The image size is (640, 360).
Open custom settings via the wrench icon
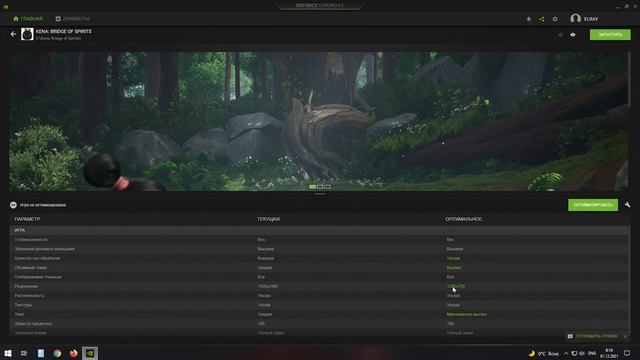(627, 205)
